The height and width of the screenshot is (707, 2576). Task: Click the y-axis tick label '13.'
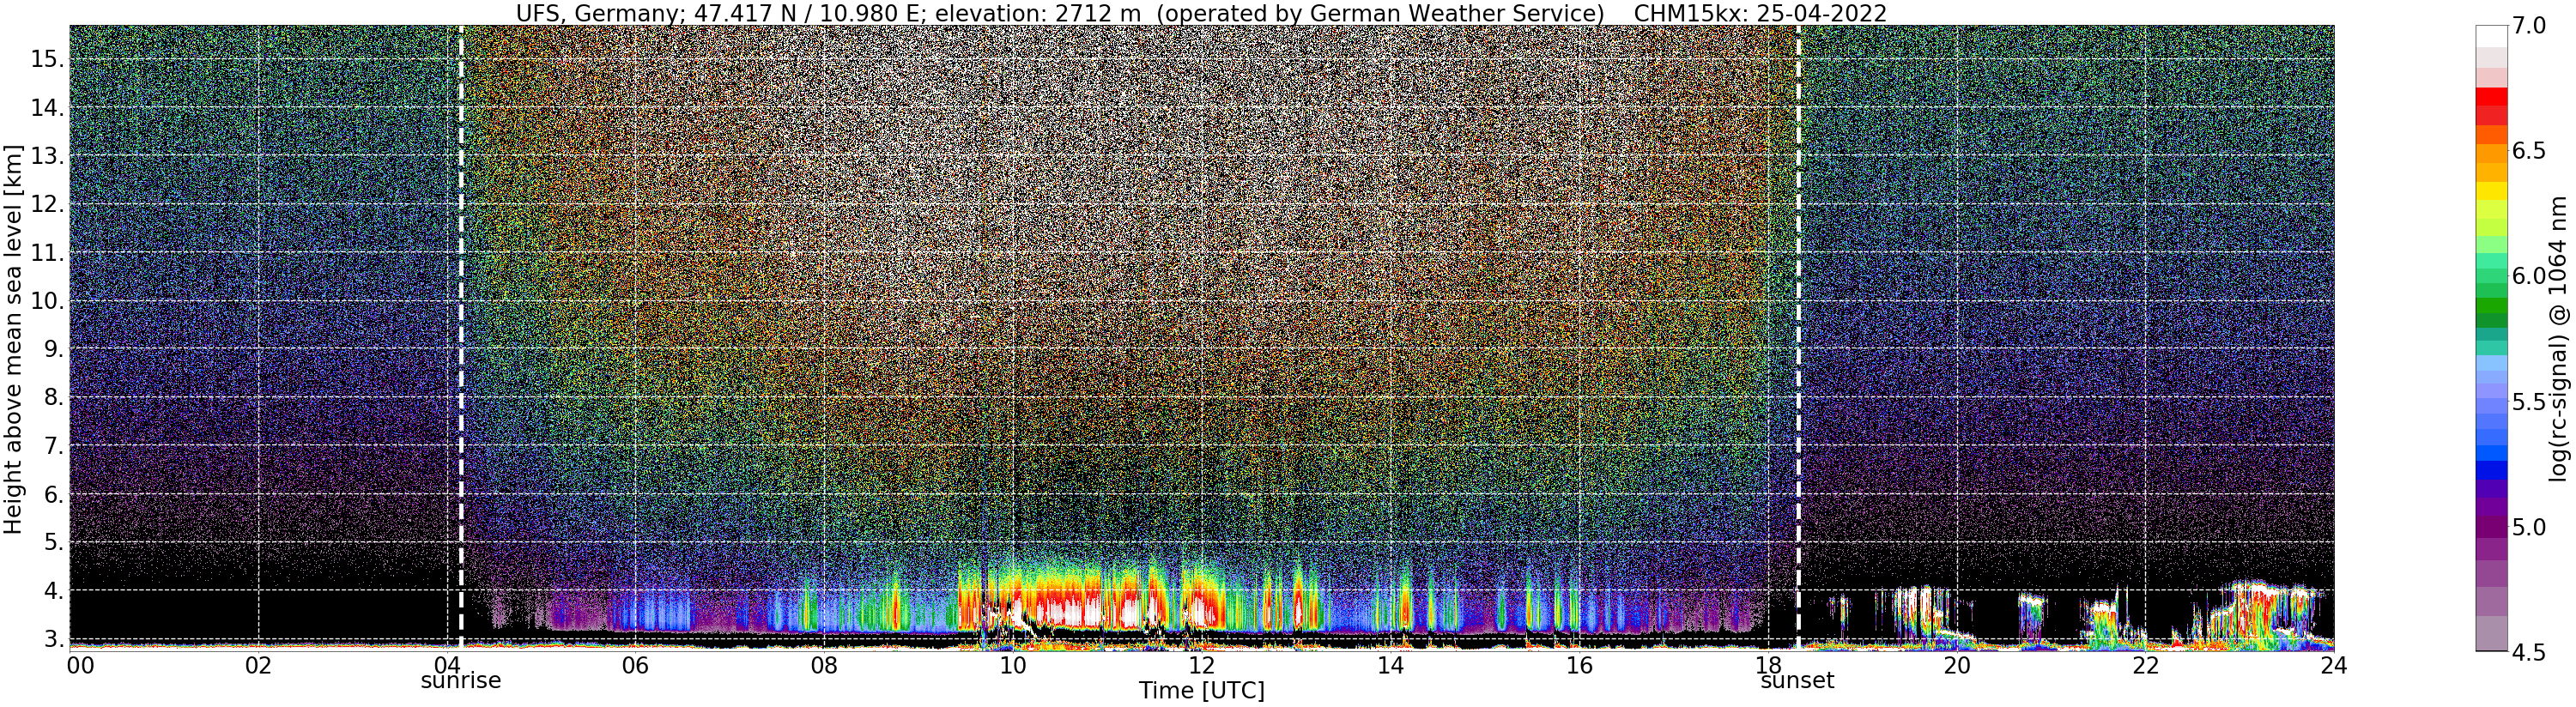click(46, 156)
